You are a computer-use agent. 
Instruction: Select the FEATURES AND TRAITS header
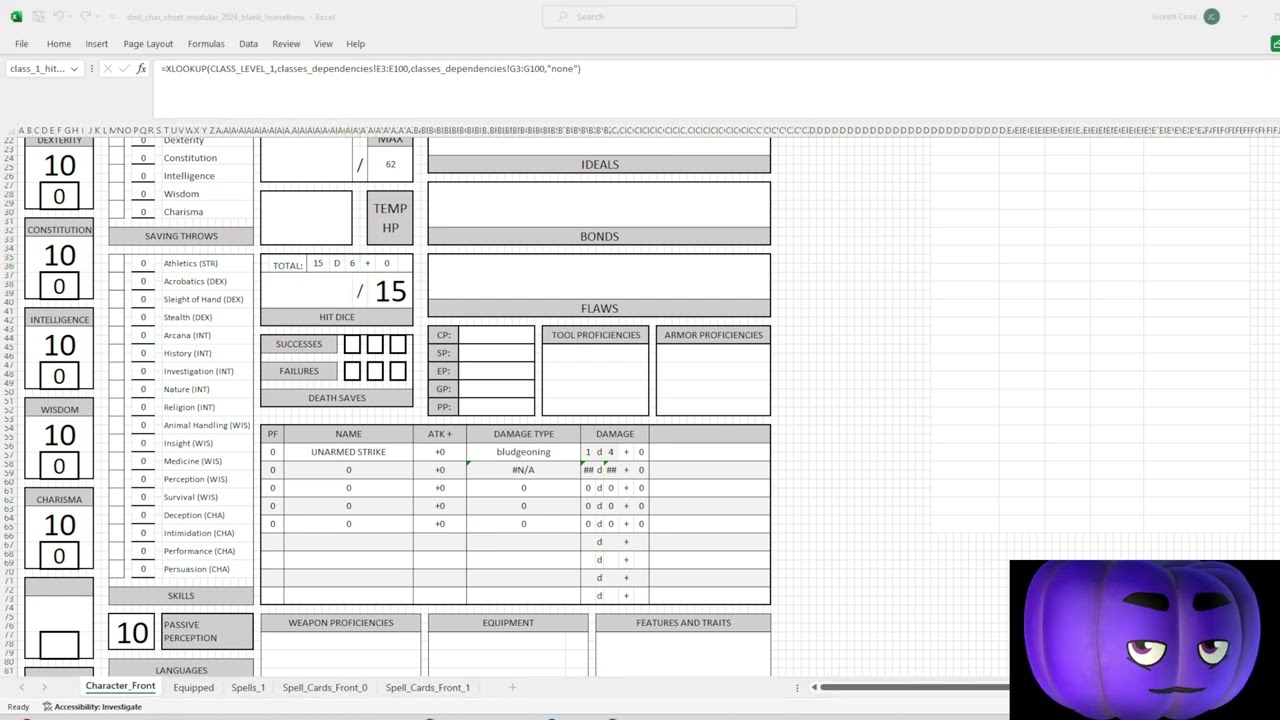point(683,623)
